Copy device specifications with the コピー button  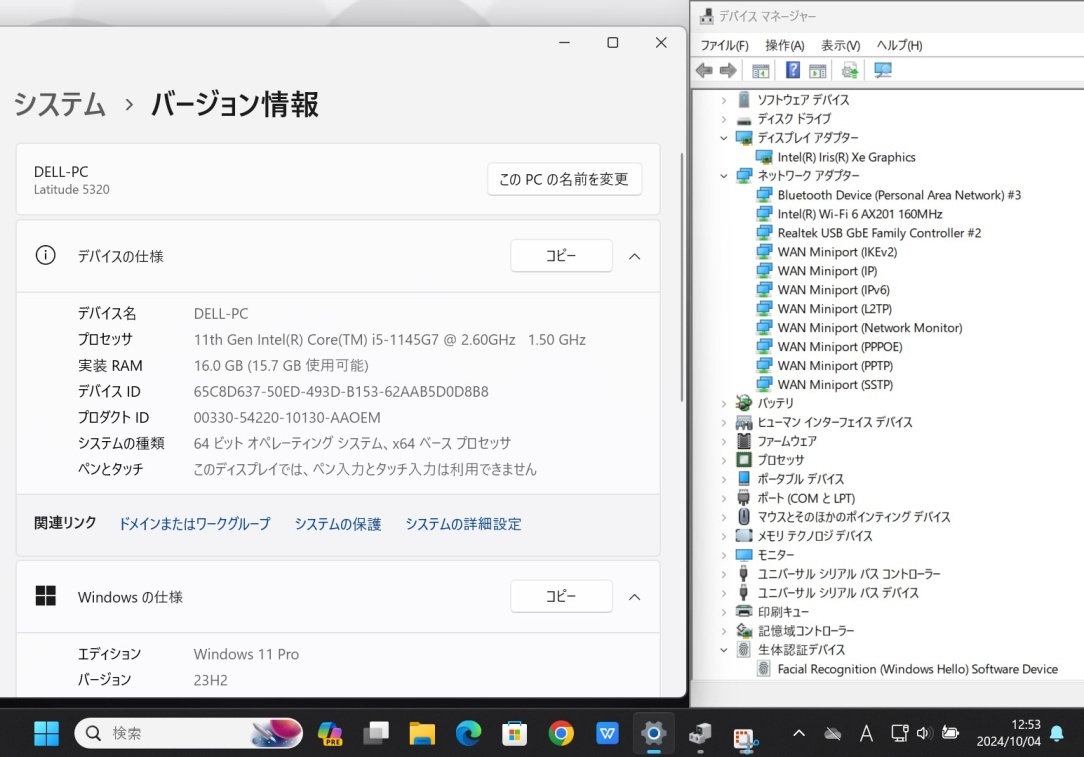click(x=561, y=255)
